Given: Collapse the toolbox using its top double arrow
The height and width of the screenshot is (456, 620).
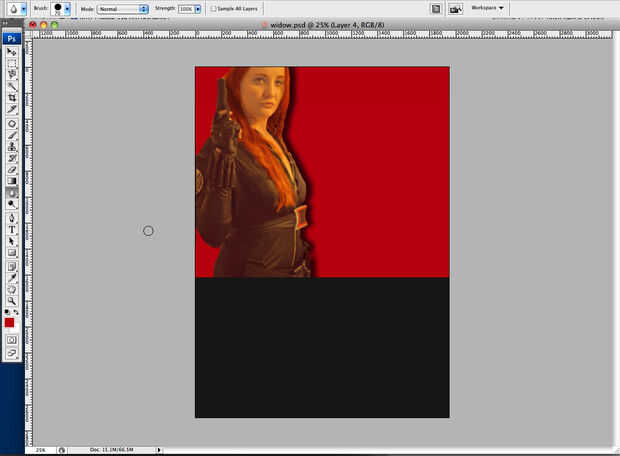Looking at the screenshot, I should click(x=5, y=23).
